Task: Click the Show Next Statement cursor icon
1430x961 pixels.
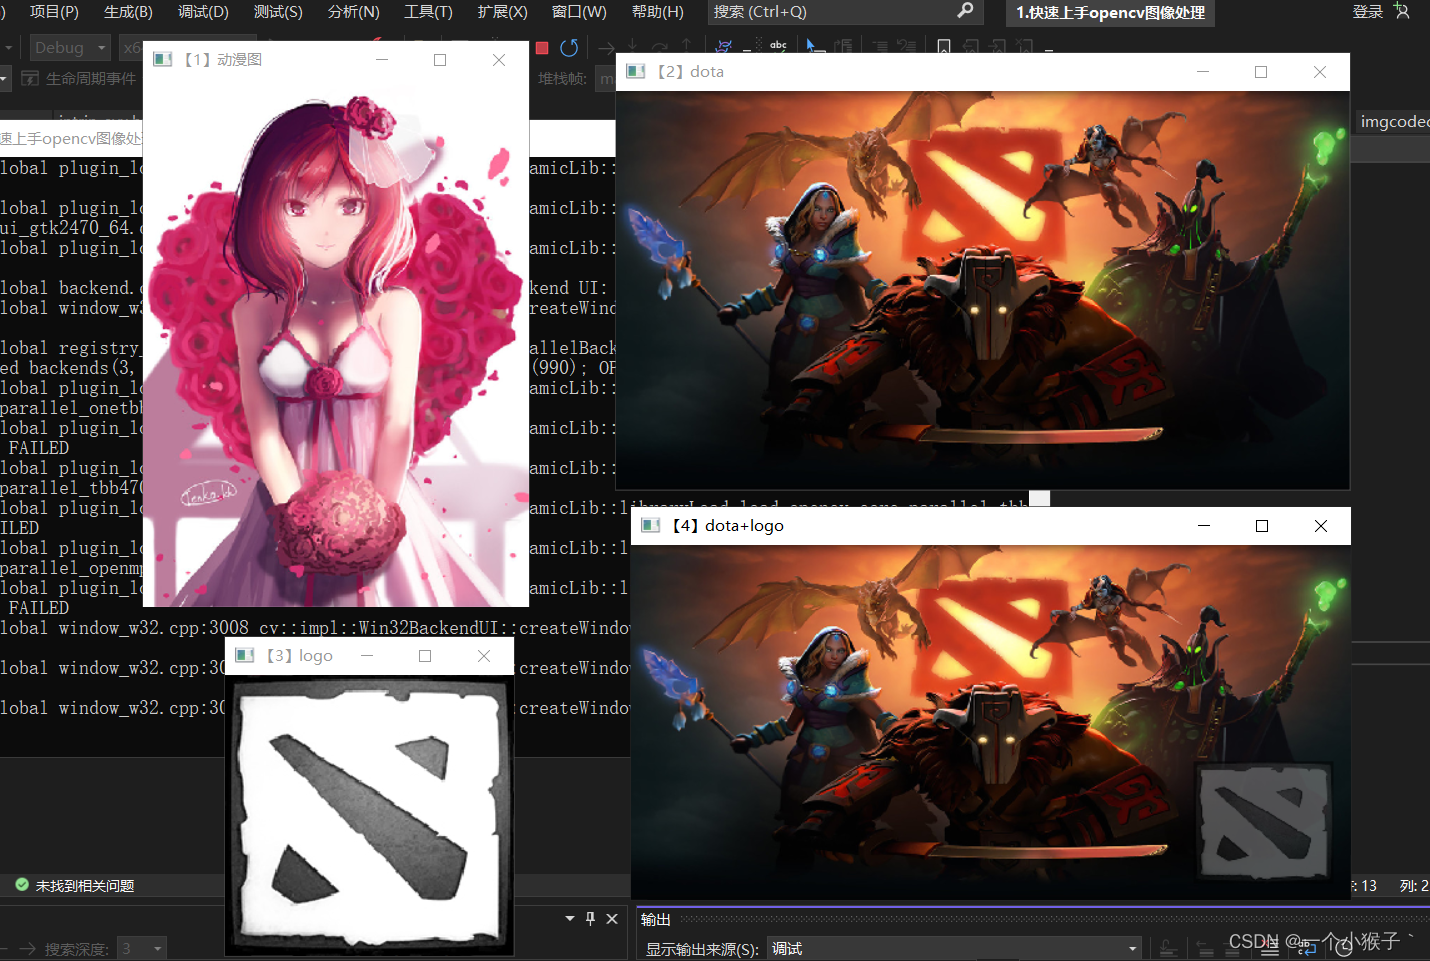Action: click(x=810, y=47)
